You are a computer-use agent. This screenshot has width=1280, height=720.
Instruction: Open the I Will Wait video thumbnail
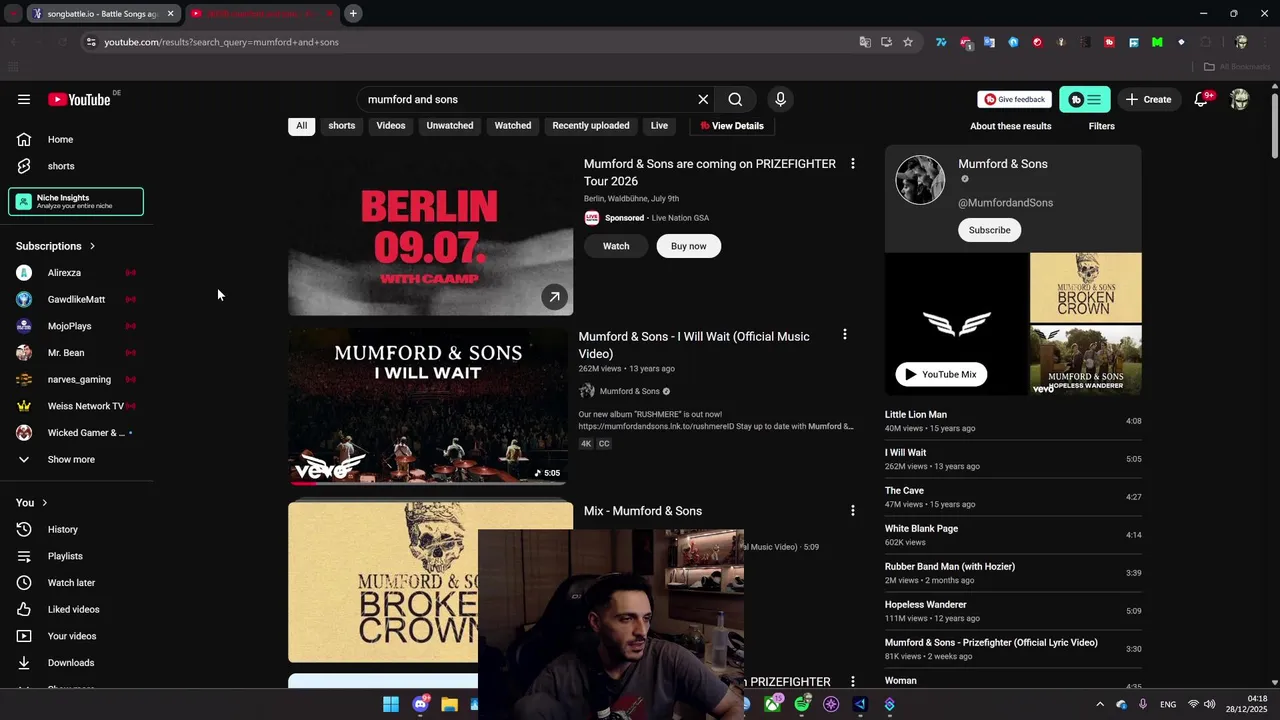pos(428,407)
